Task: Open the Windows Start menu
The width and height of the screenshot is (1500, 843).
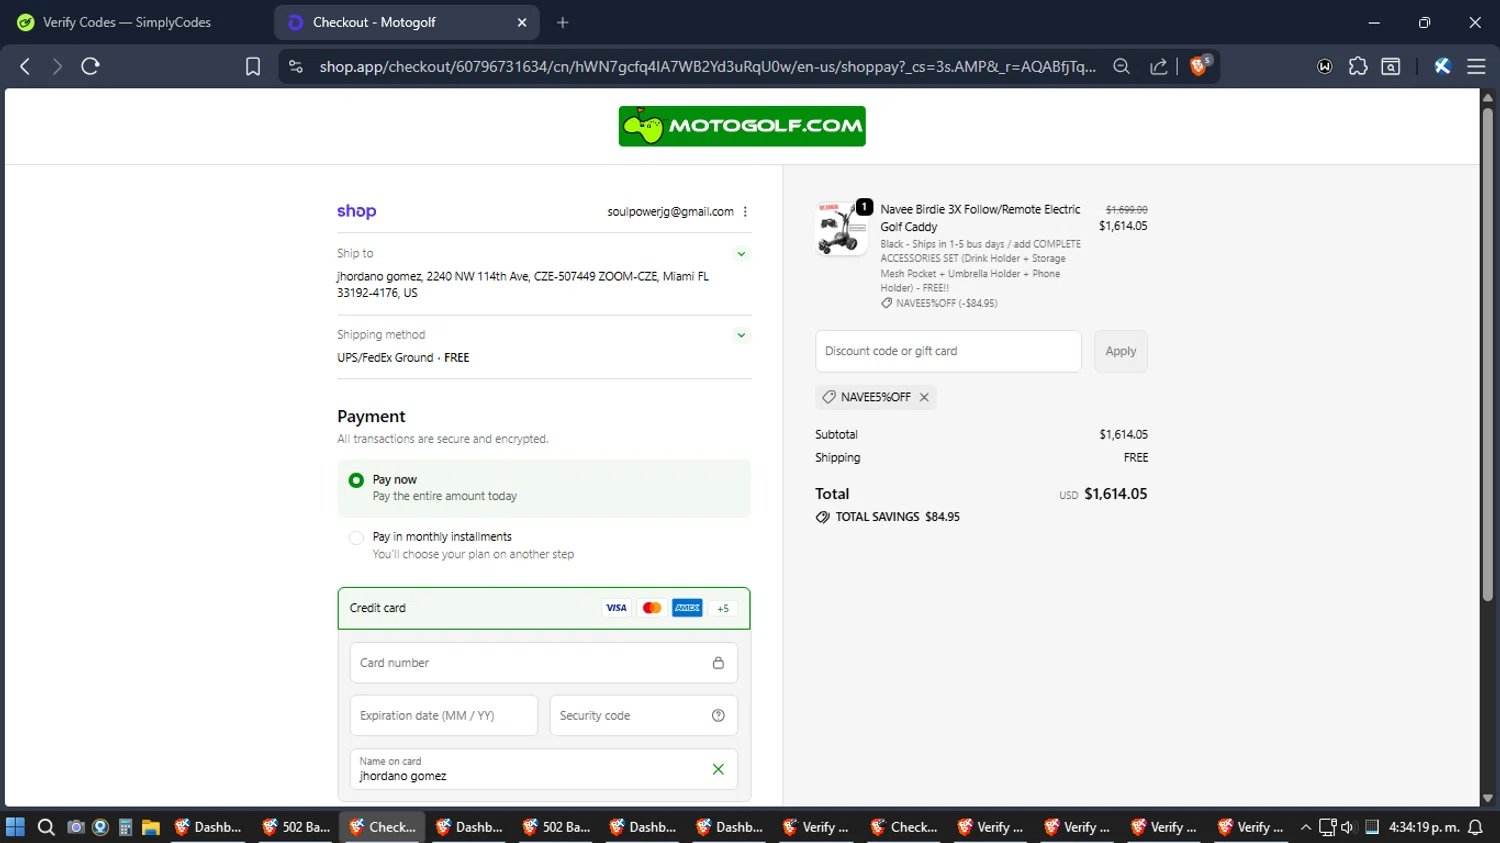Action: [x=15, y=827]
